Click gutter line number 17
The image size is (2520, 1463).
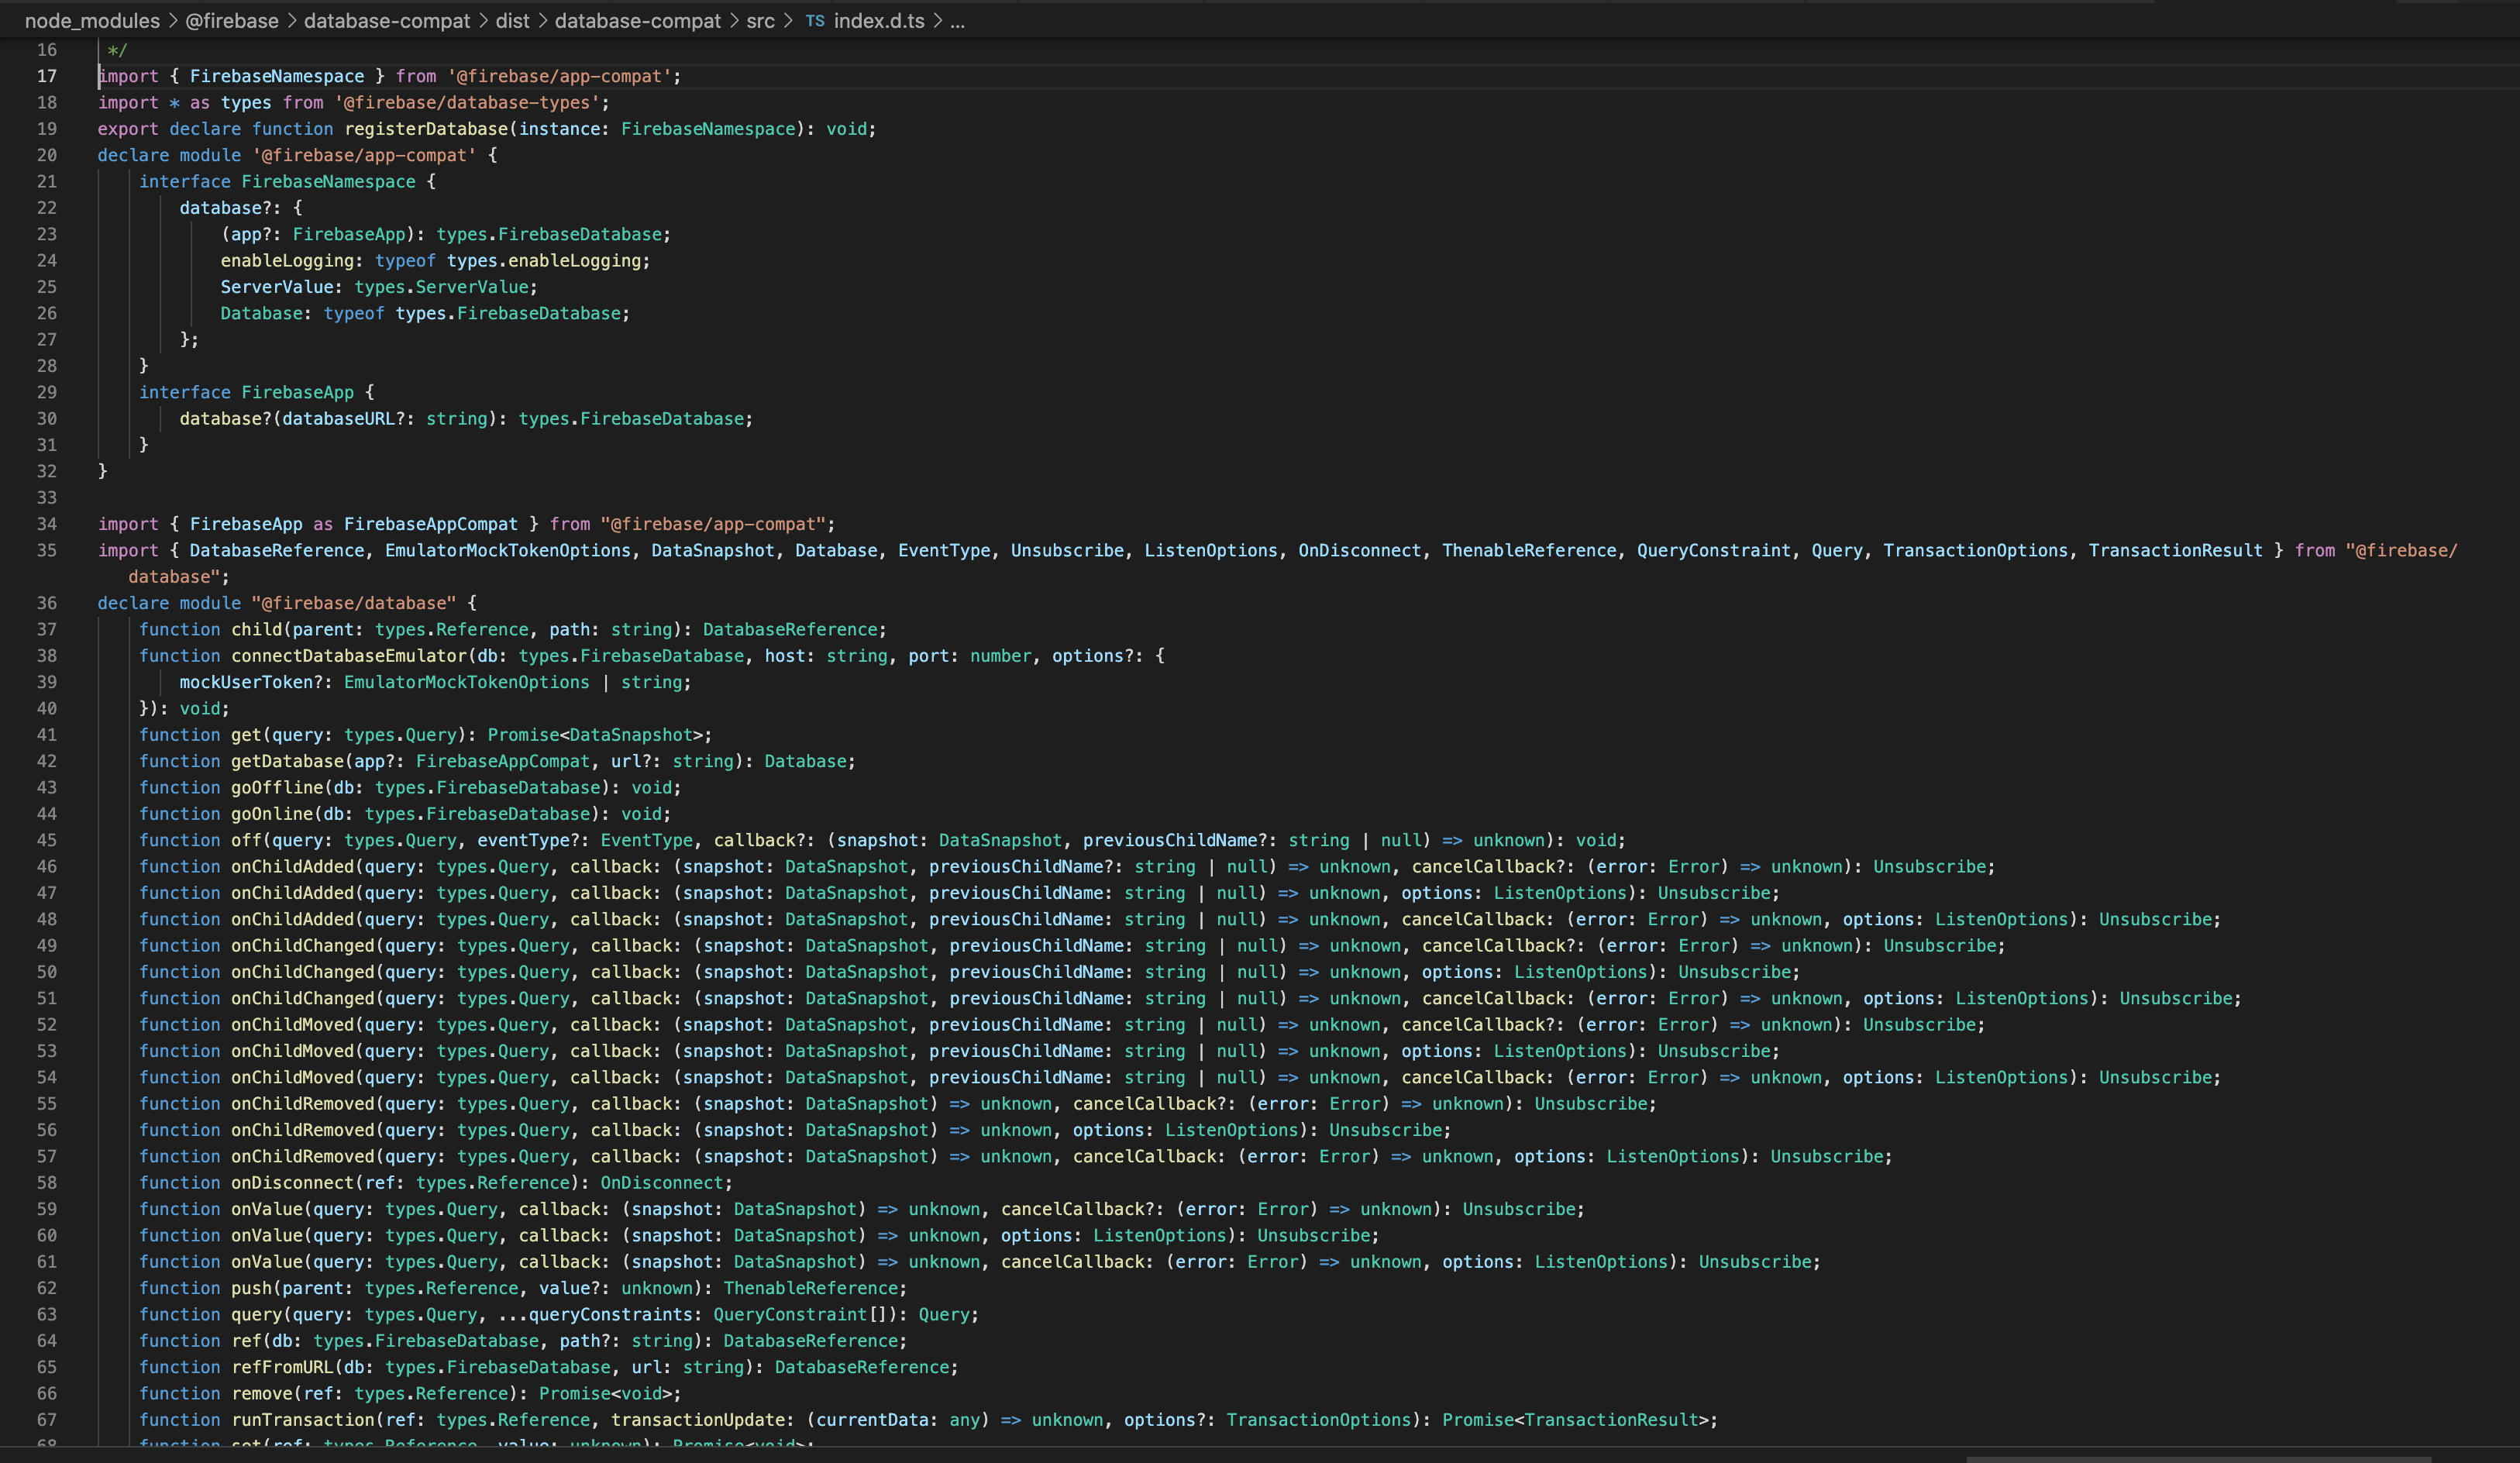[x=47, y=76]
